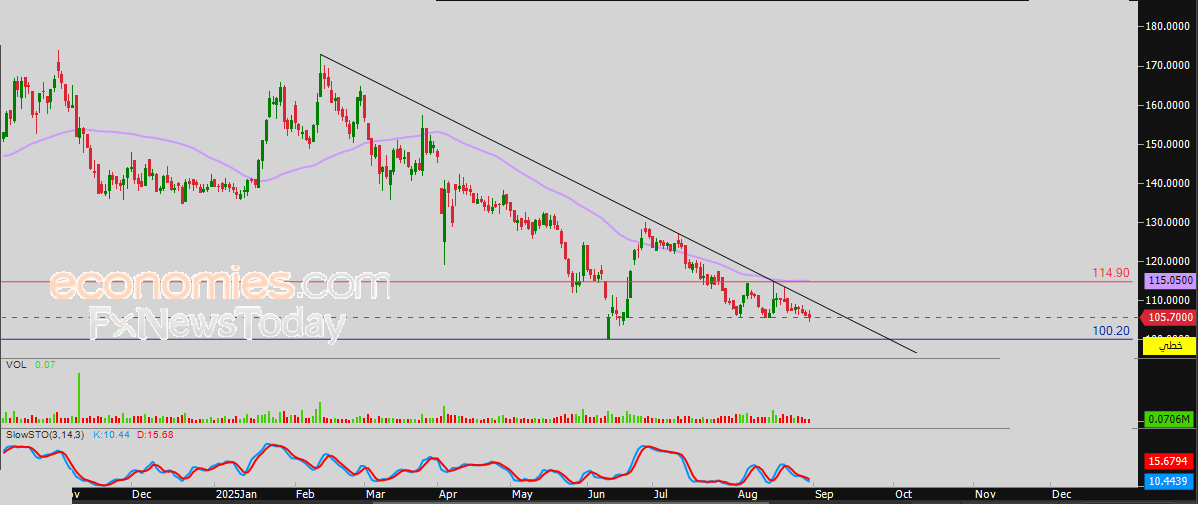This screenshot has height=505, width=1198.
Task: Click the 160.0000 price axis label
Action: coord(1167,105)
